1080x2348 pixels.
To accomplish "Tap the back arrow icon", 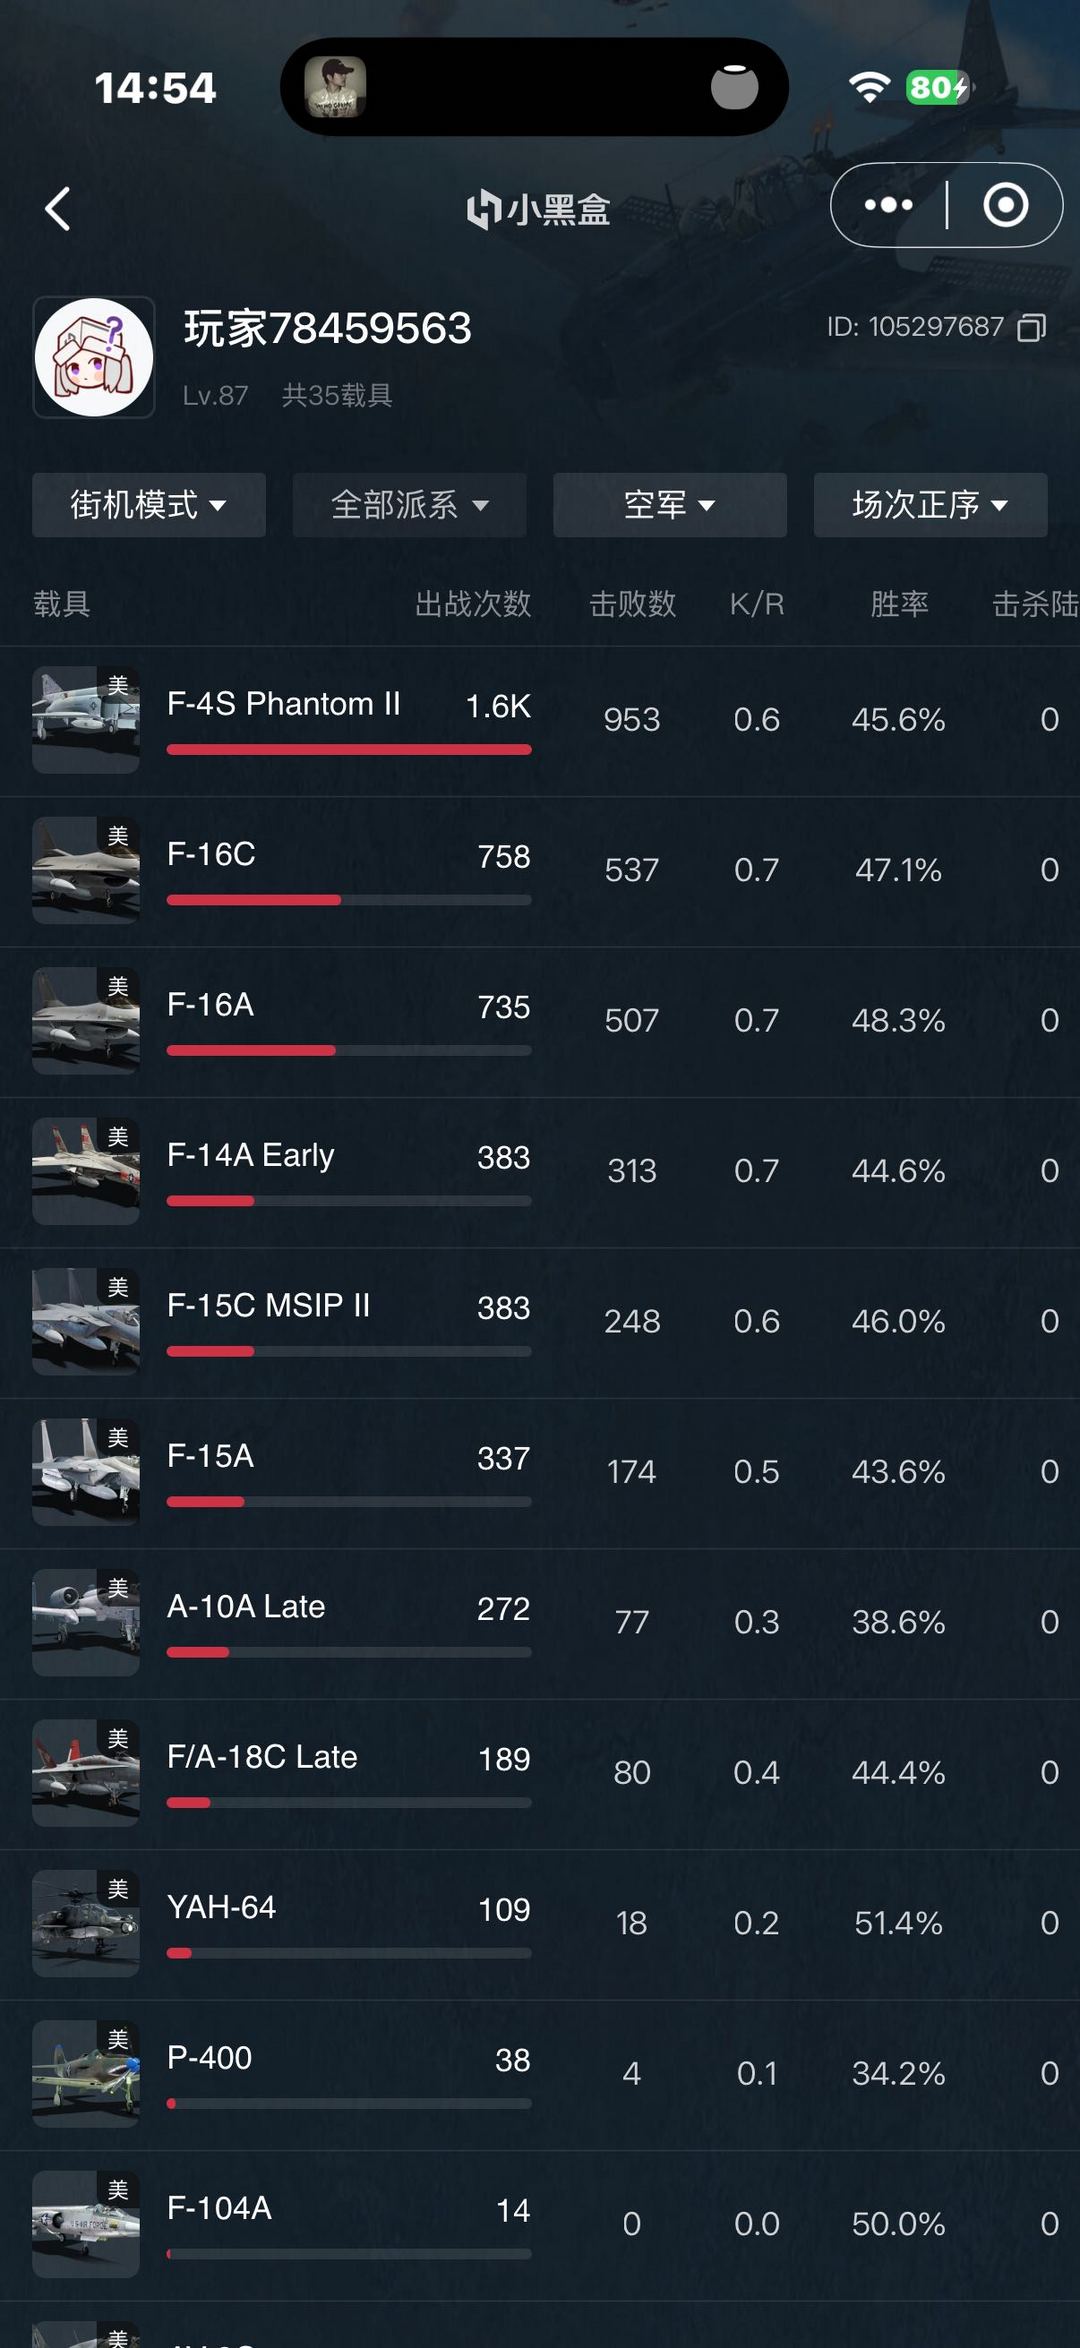I will tap(58, 209).
